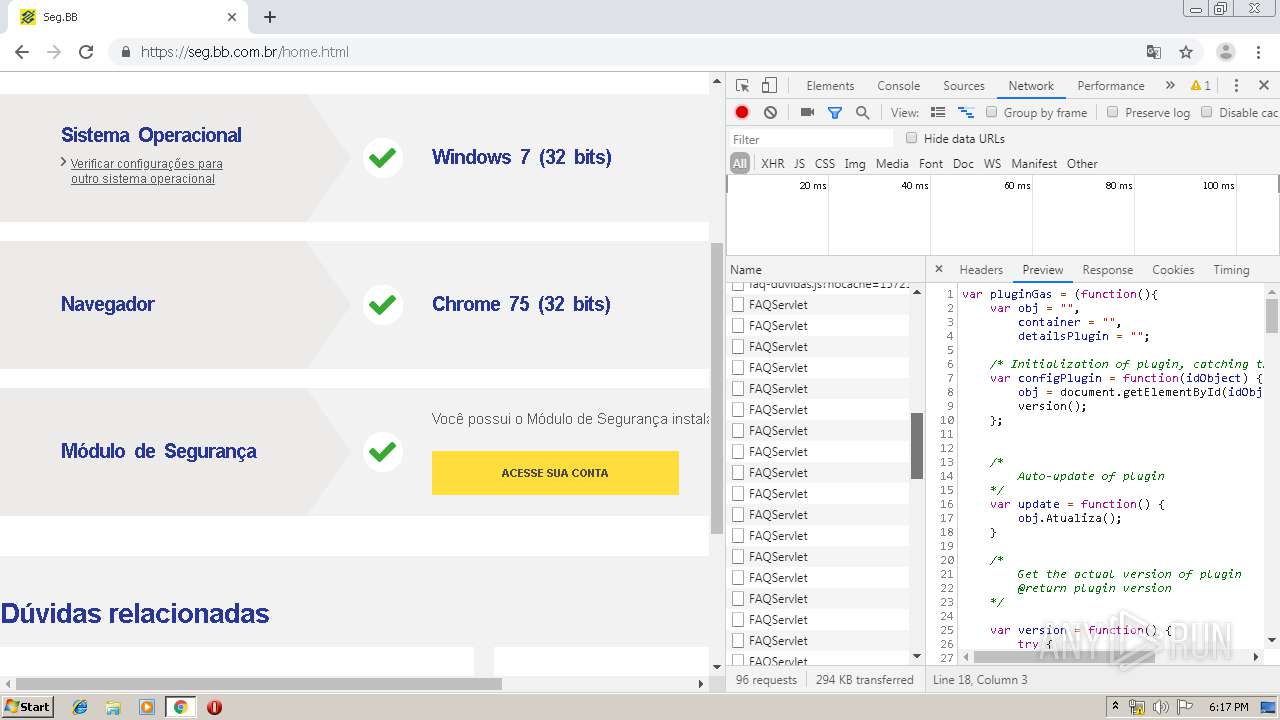Viewport: 1280px width, 720px height.
Task: Open the warnings indicator showing 1
Action: pos(1201,86)
